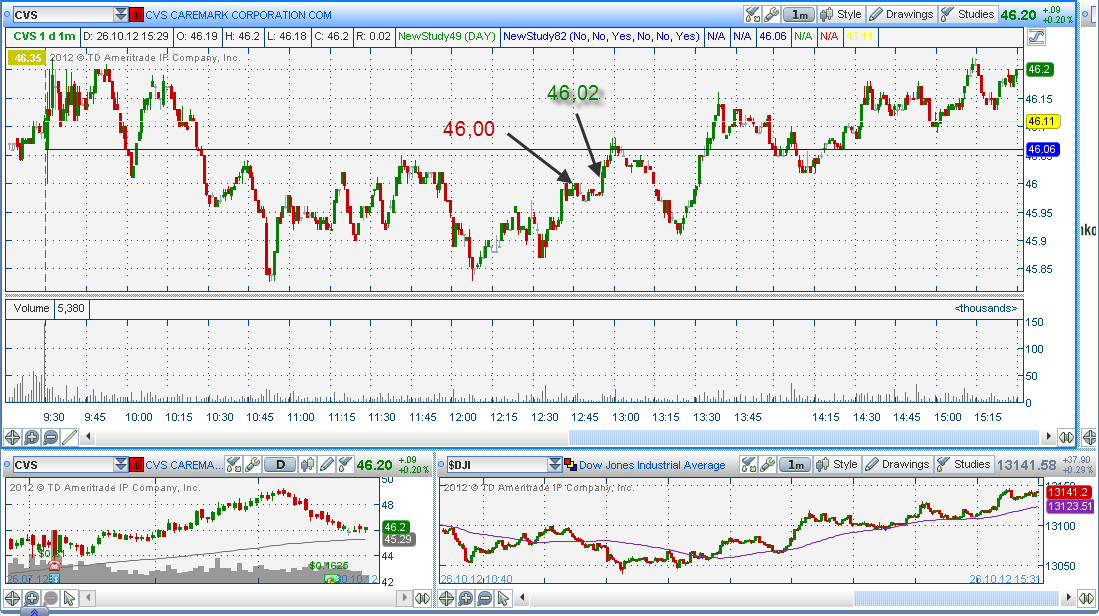Expand the $DJI symbol dropdown

pyautogui.click(x=555, y=465)
